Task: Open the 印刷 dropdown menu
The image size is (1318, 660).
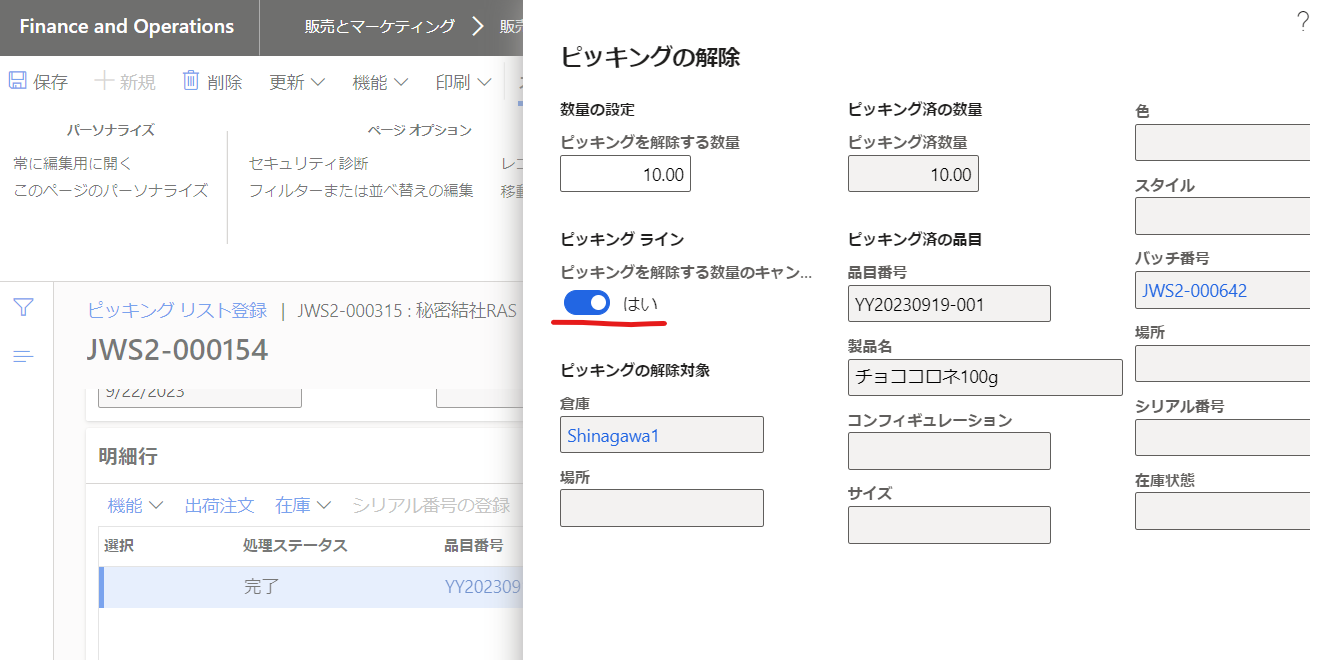Action: pyautogui.click(x=463, y=82)
